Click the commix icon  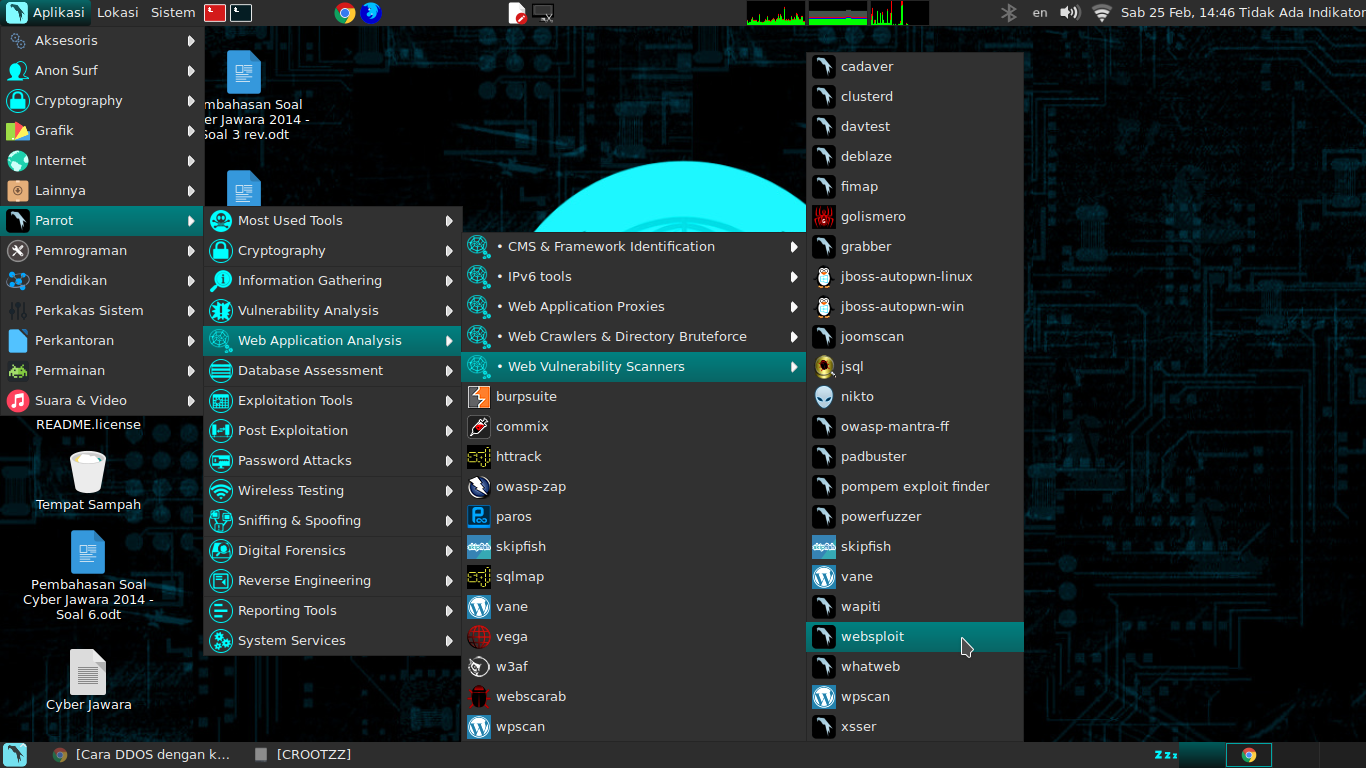(479, 427)
